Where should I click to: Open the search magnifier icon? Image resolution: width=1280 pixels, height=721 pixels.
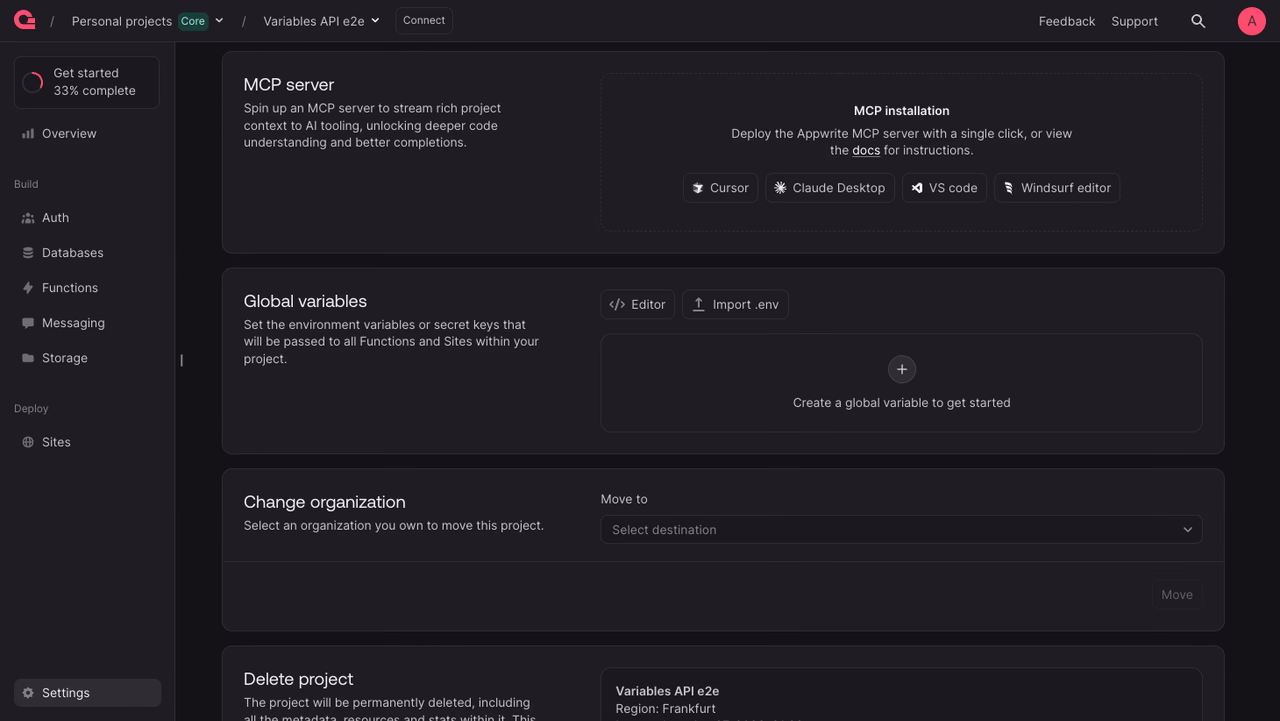(1198, 21)
